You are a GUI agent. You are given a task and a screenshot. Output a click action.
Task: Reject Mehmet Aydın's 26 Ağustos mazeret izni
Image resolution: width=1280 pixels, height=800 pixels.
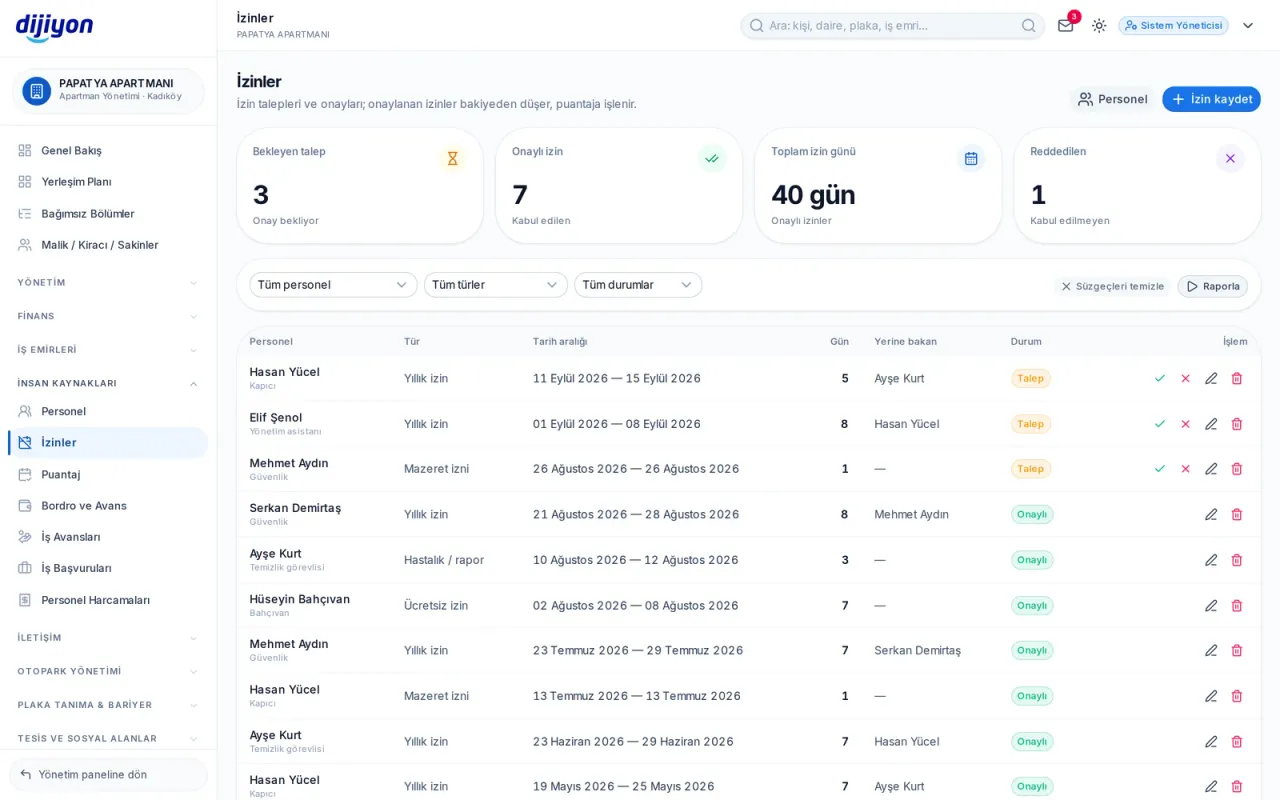1185,469
